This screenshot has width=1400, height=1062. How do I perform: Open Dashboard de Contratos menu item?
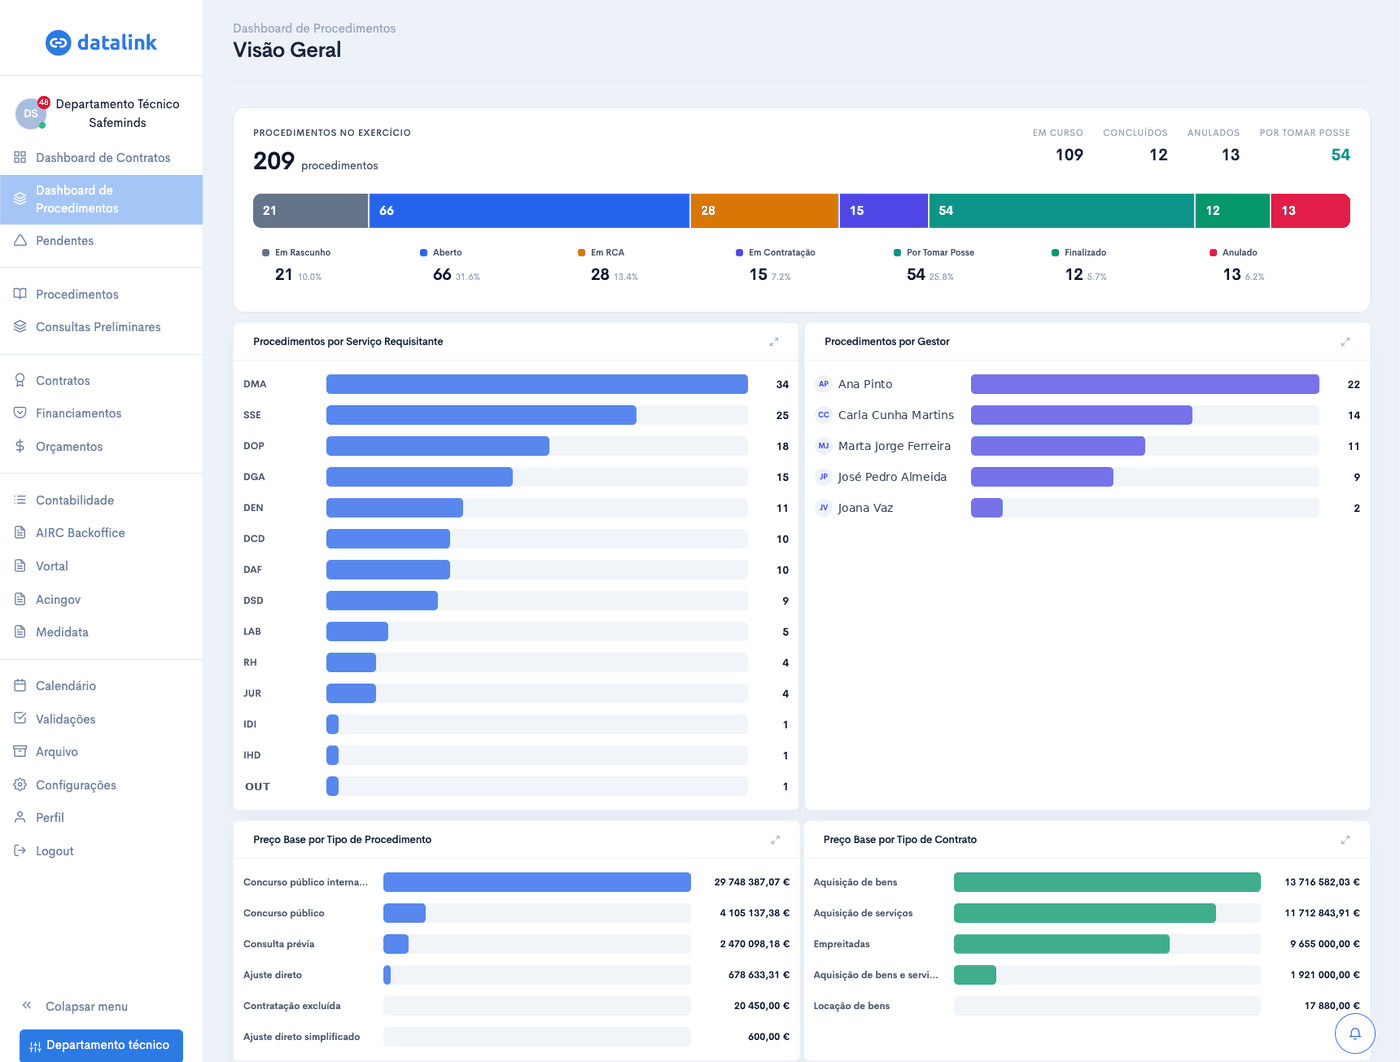(101, 157)
